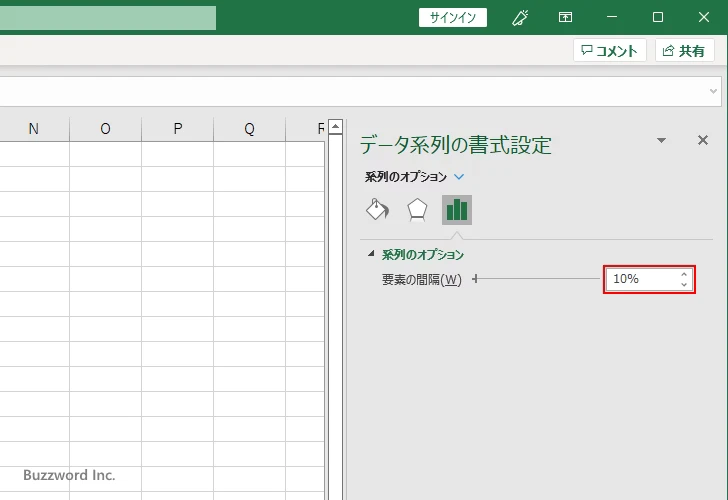This screenshot has height=500, width=728.
Task: Open the Fill & Line paint bucket tab
Action: 377,210
